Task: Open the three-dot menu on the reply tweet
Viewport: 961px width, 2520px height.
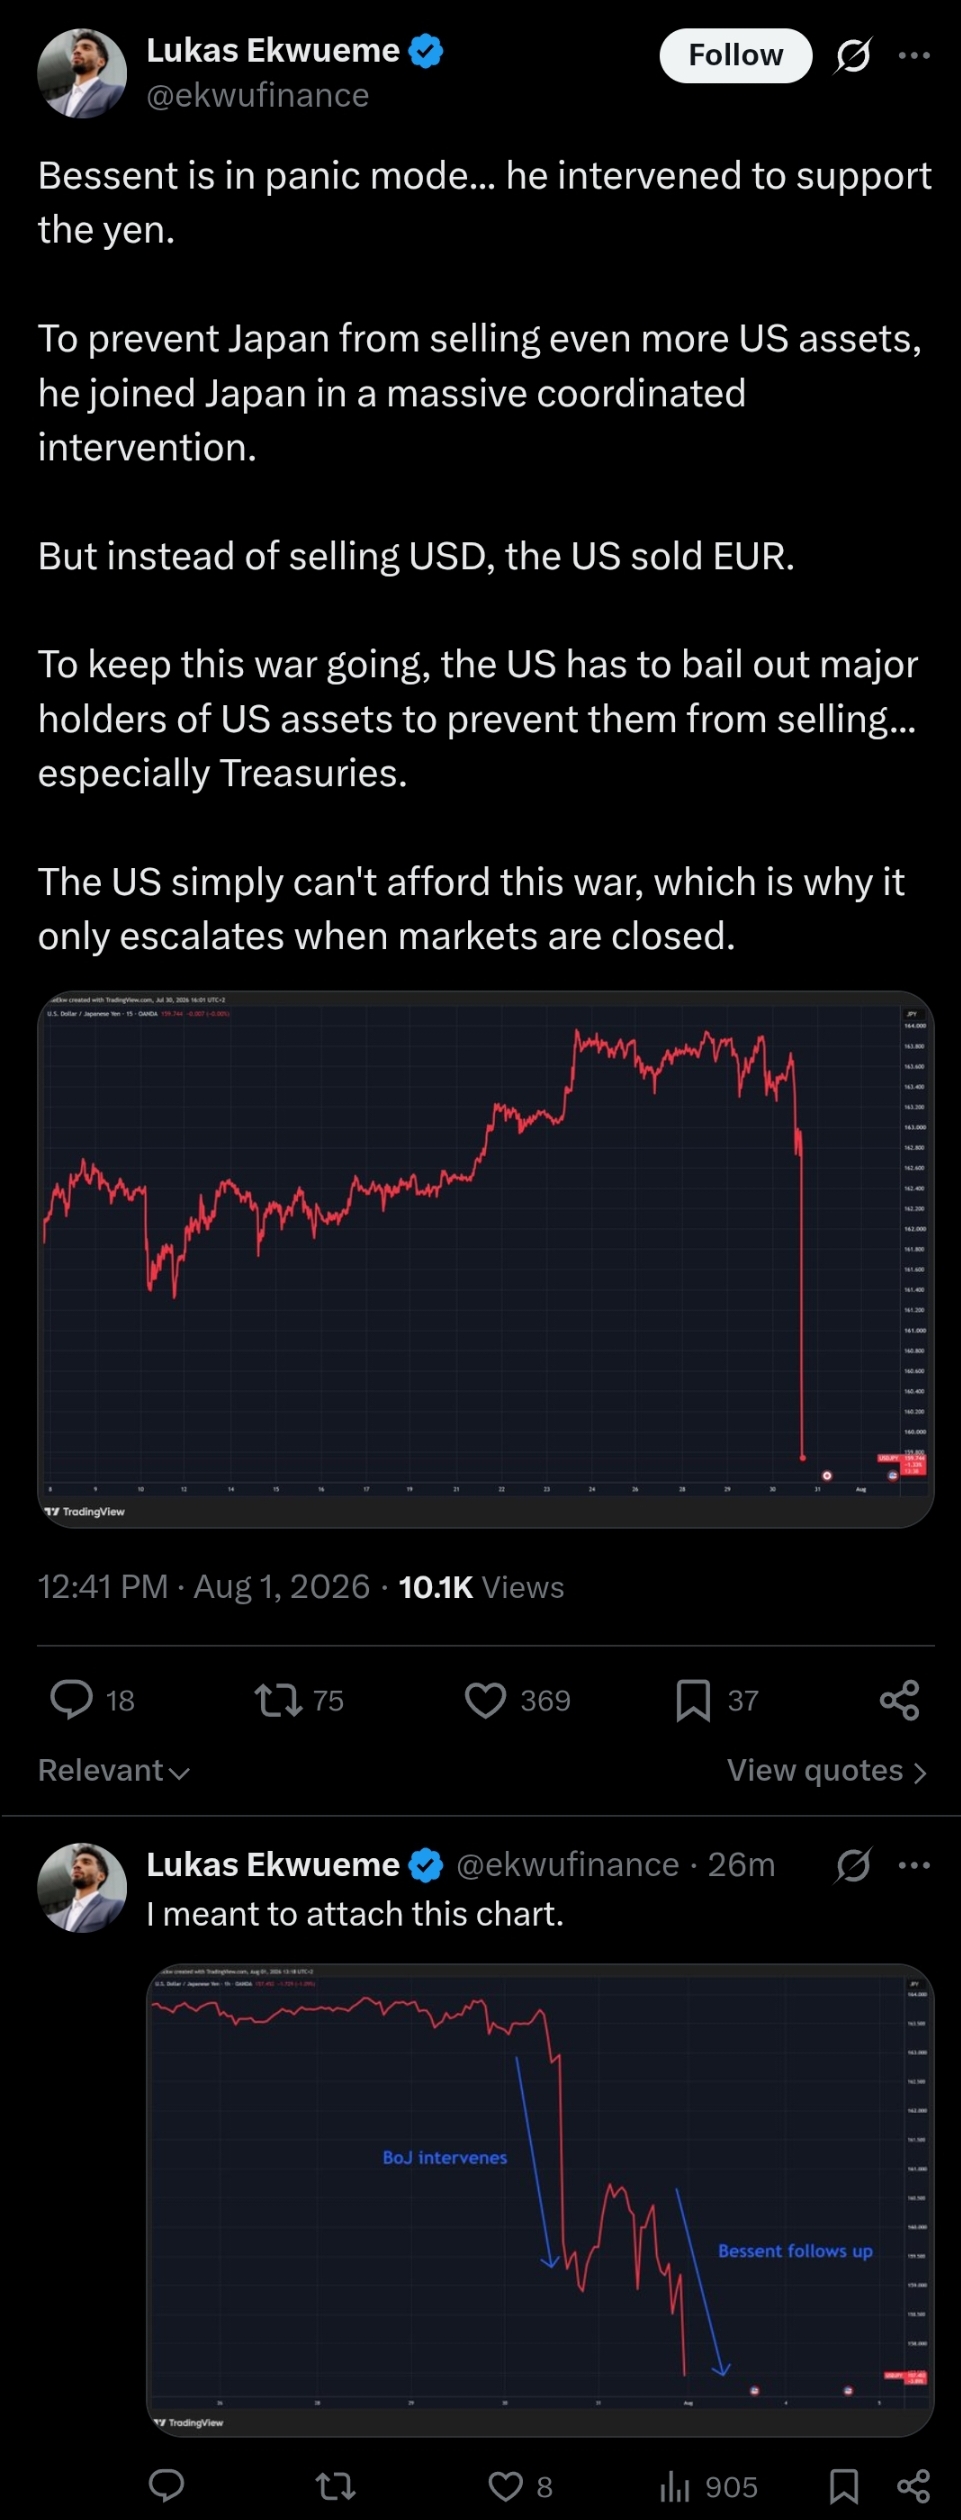Action: pyautogui.click(x=914, y=1865)
